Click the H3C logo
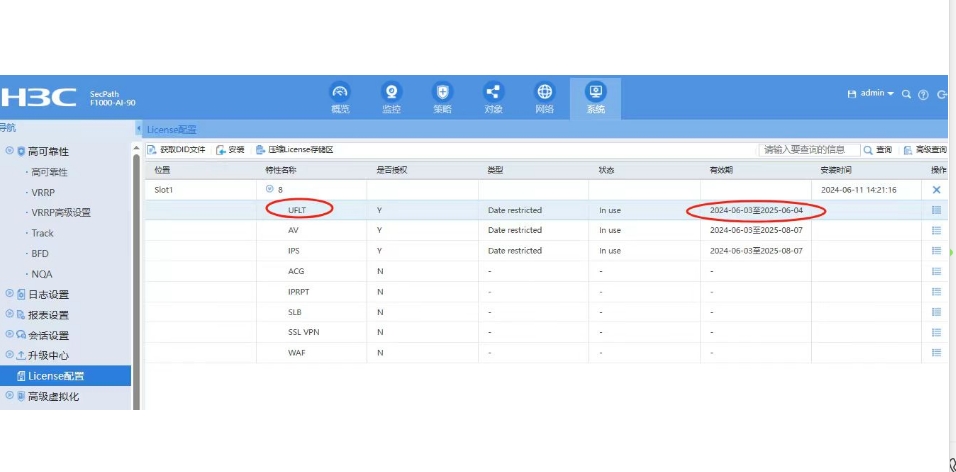The image size is (956, 472). 38,98
